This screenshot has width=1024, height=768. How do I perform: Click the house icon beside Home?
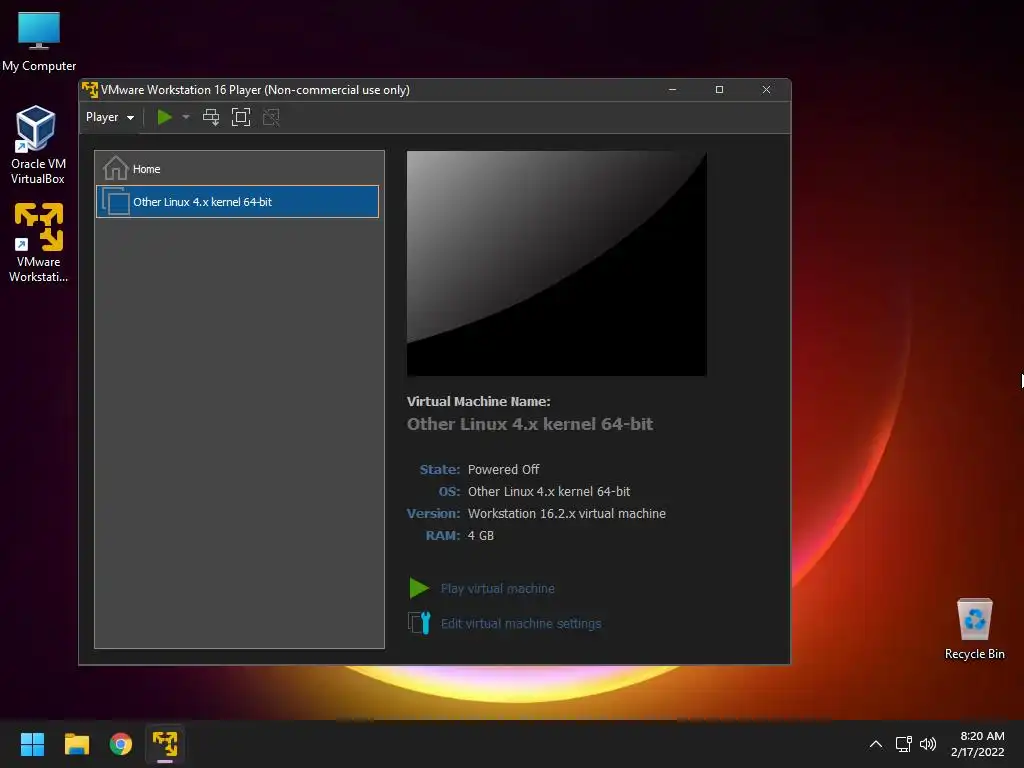point(115,168)
